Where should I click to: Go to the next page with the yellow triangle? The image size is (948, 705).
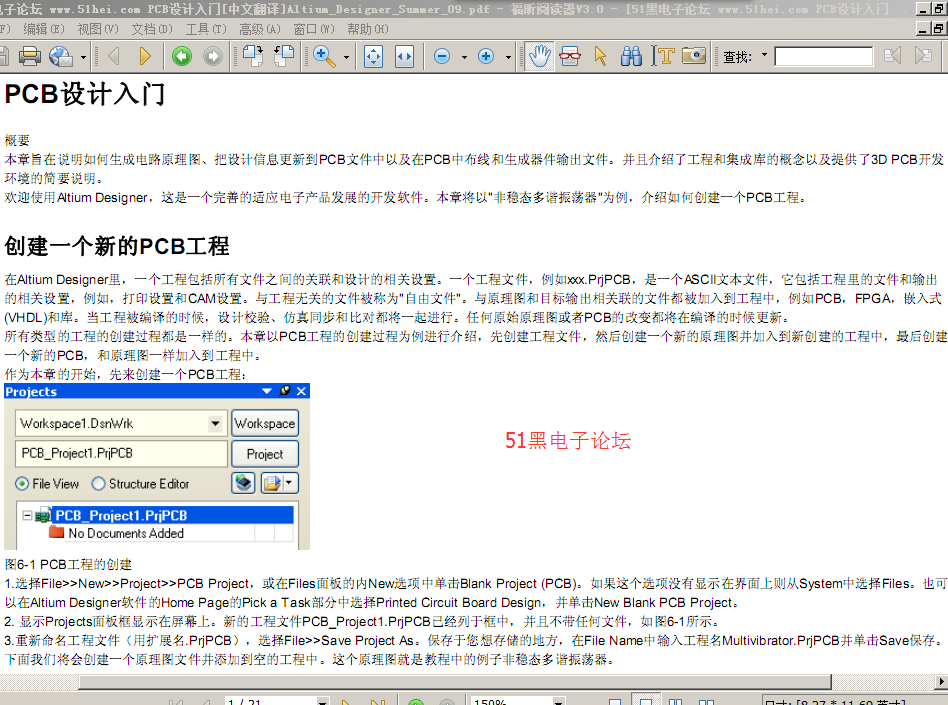[x=145, y=56]
